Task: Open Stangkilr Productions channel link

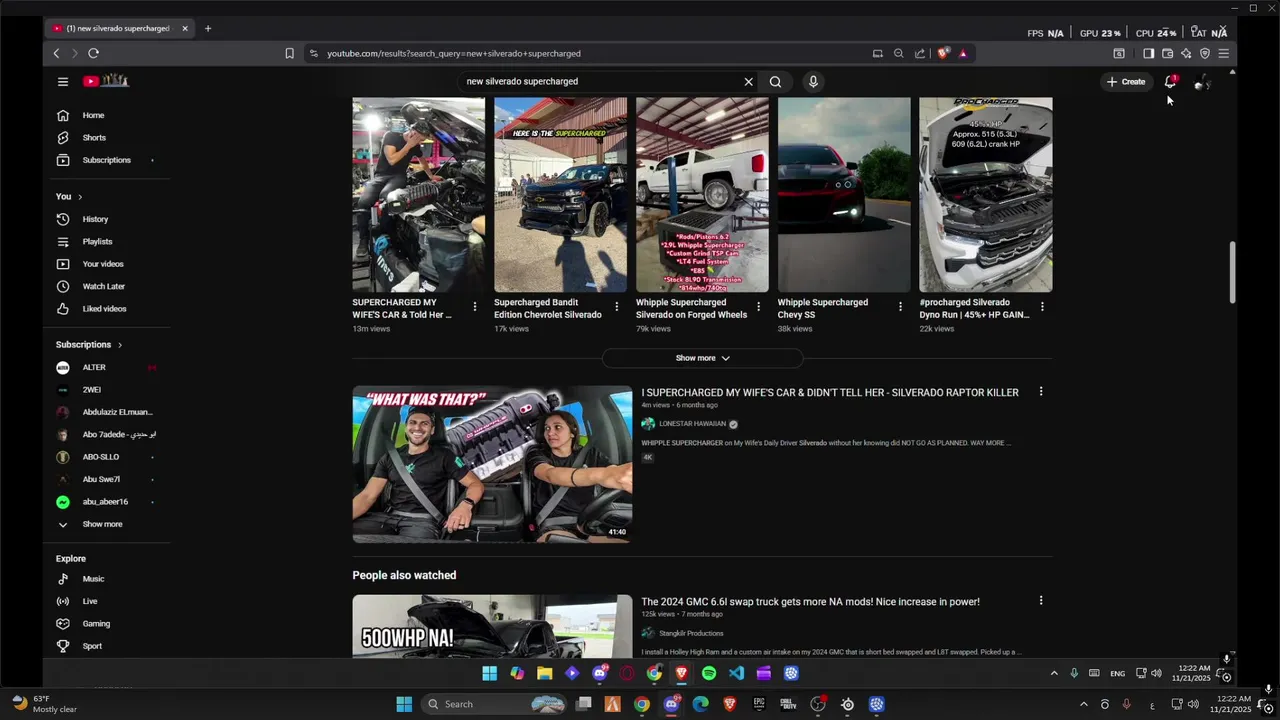Action: coord(691,633)
